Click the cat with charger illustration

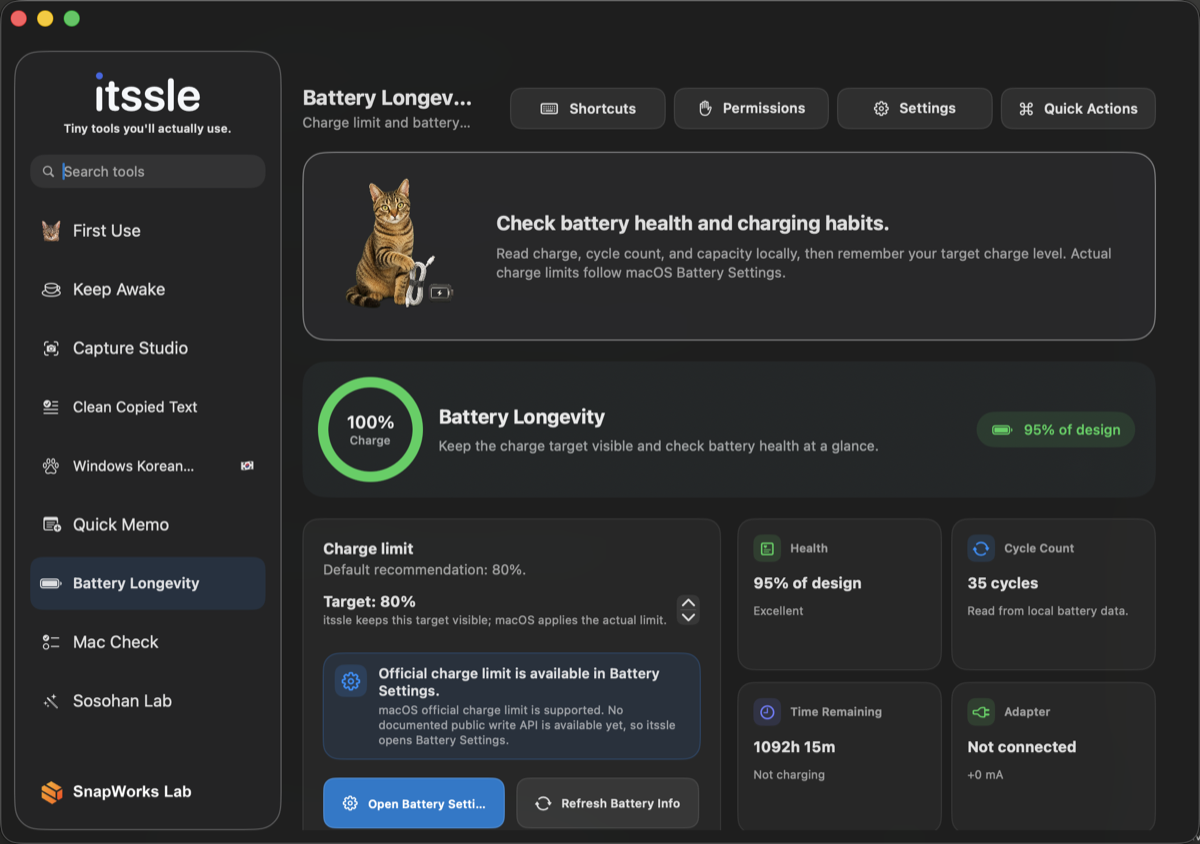click(397, 243)
